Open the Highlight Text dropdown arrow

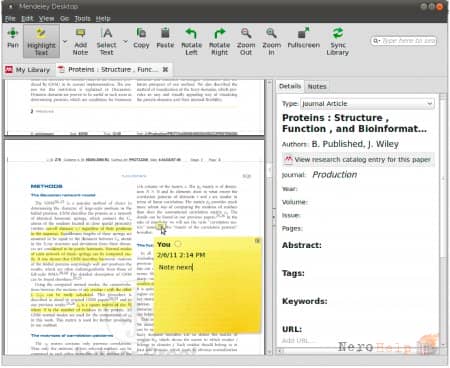pos(65,42)
